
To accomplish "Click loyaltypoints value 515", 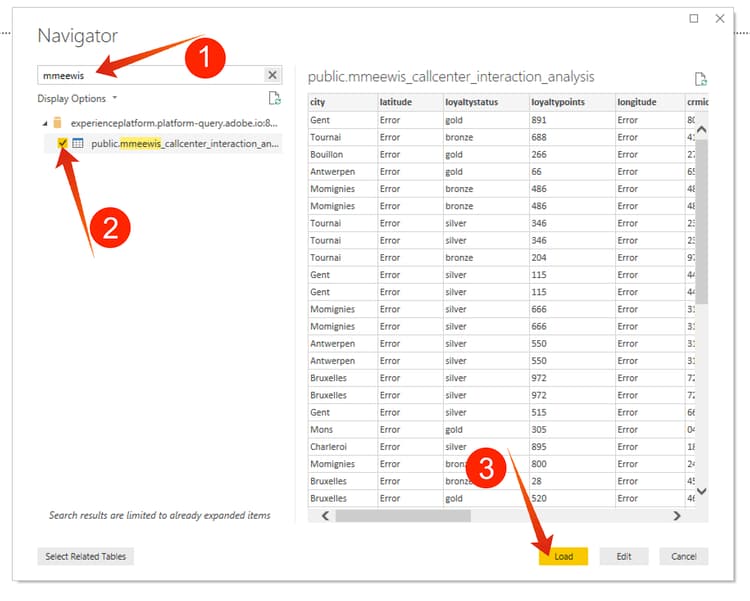I will coord(572,412).
